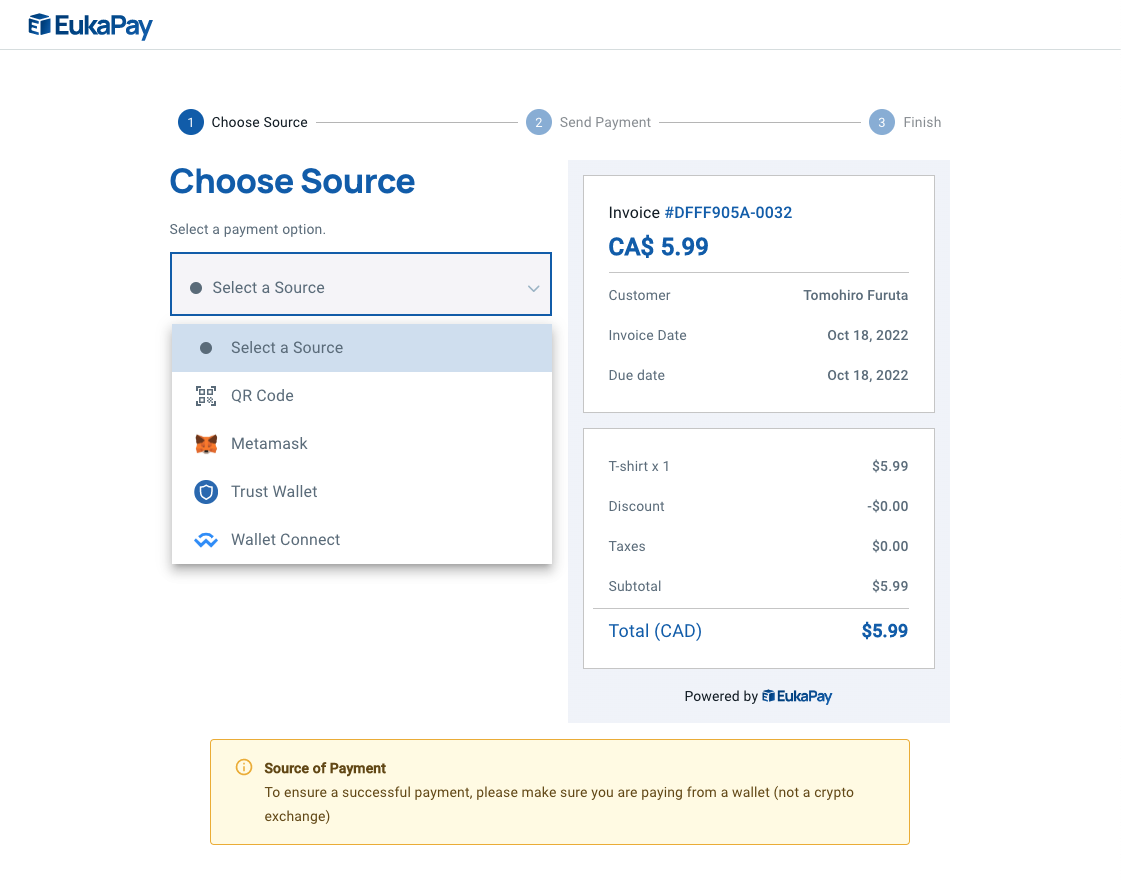
Task: Click the total value $5.99 in bold
Action: (x=884, y=631)
